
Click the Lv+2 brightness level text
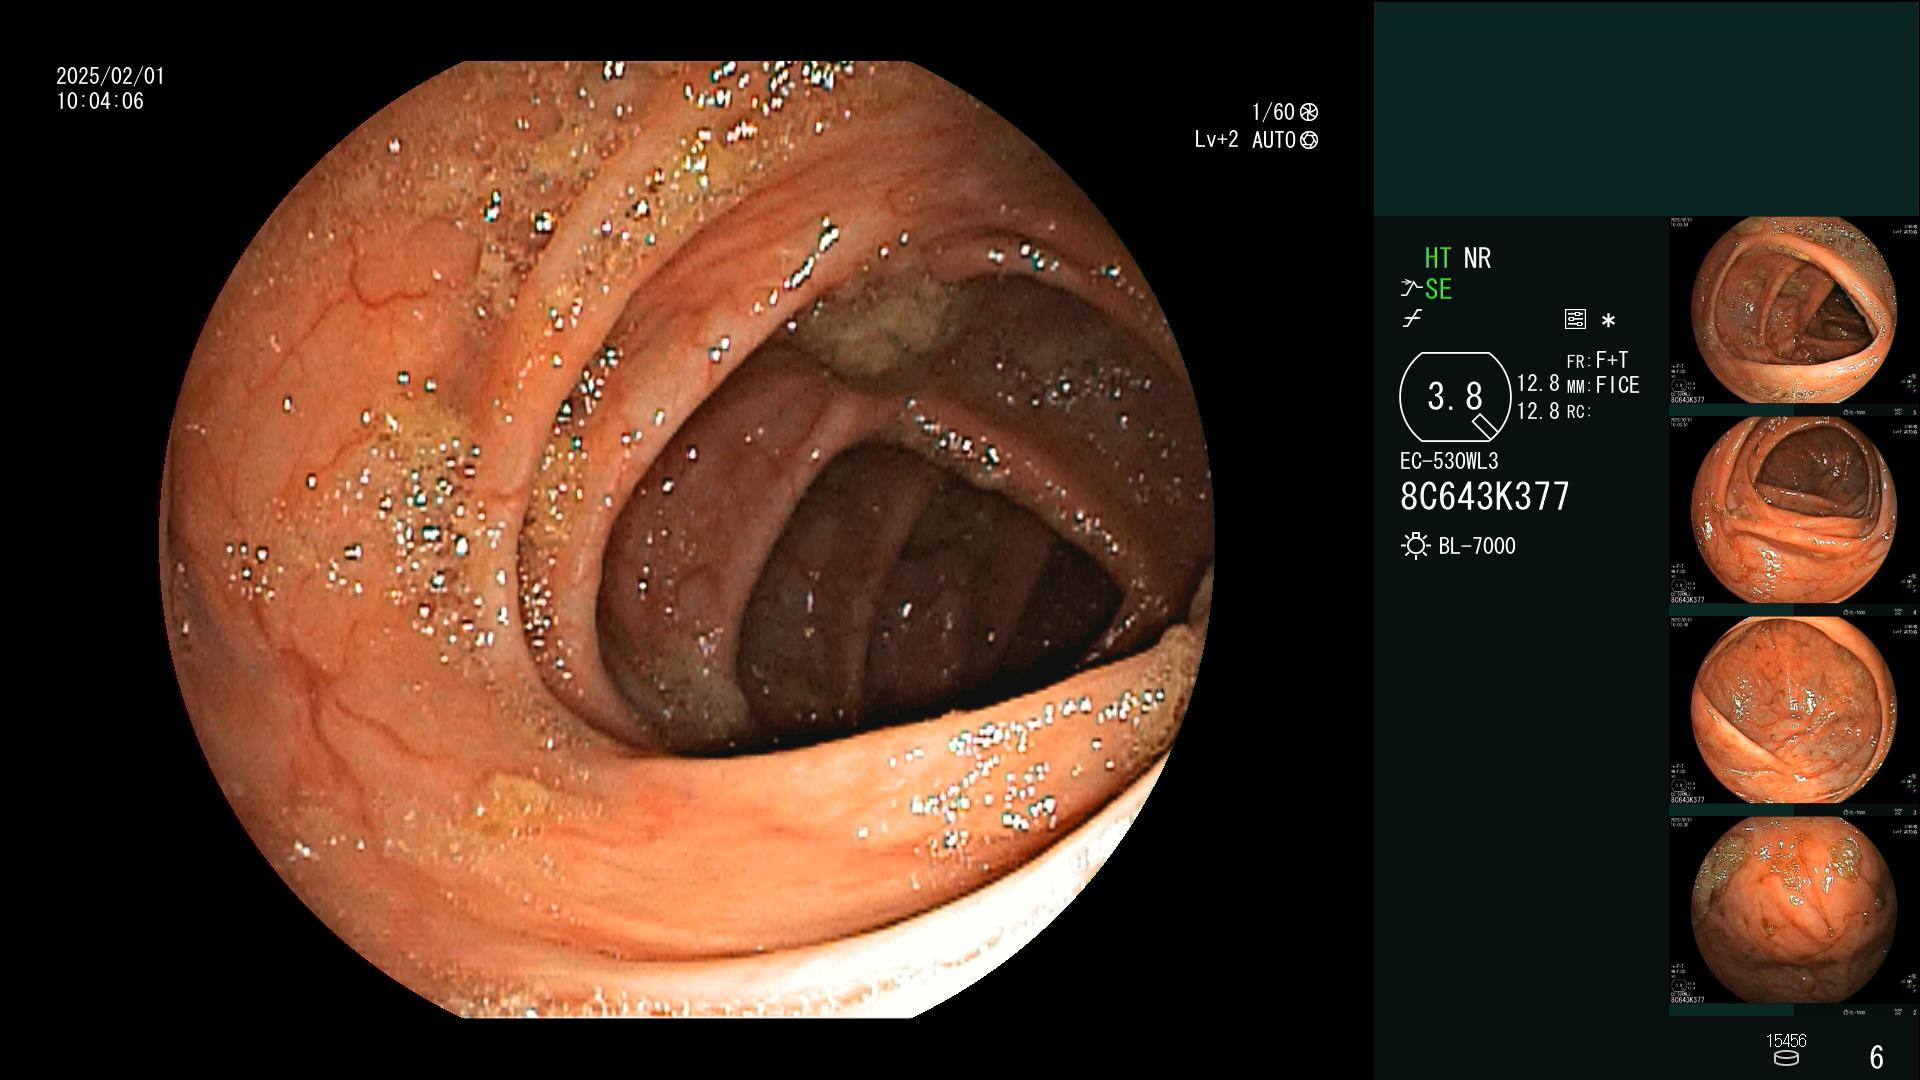click(x=1216, y=140)
